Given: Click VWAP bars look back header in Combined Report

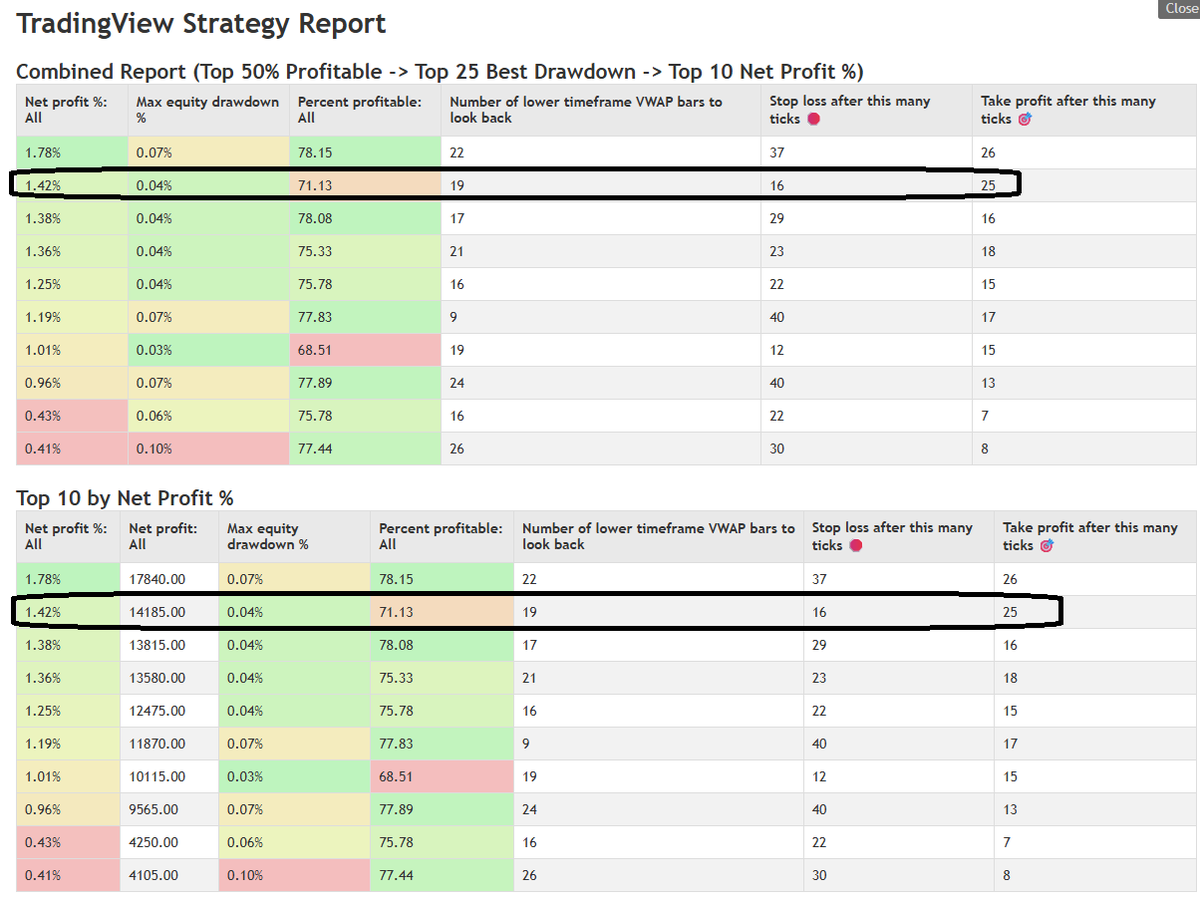Looking at the screenshot, I should [601, 110].
